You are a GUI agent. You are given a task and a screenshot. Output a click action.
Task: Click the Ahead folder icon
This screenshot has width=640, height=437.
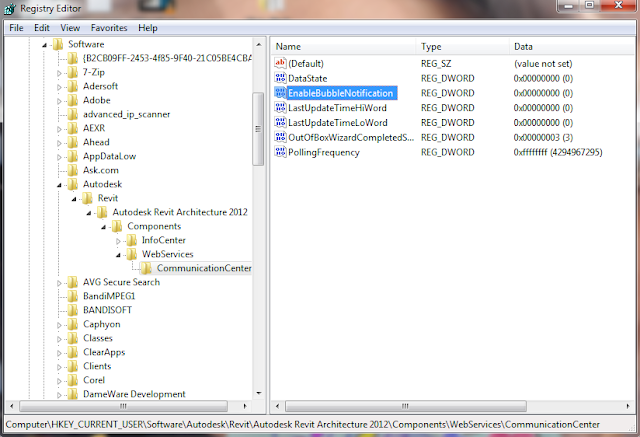[x=73, y=142]
